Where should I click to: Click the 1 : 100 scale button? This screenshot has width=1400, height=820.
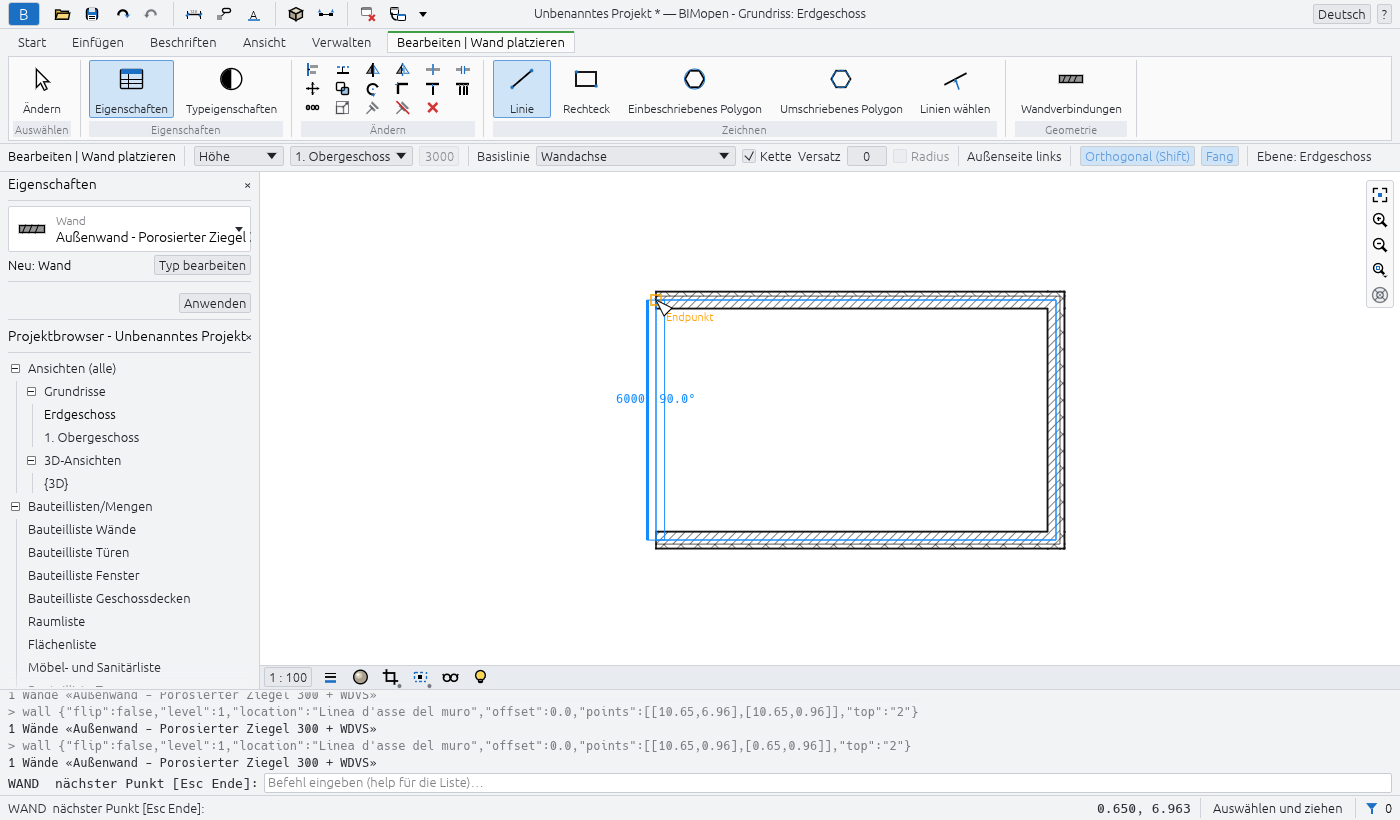click(289, 677)
